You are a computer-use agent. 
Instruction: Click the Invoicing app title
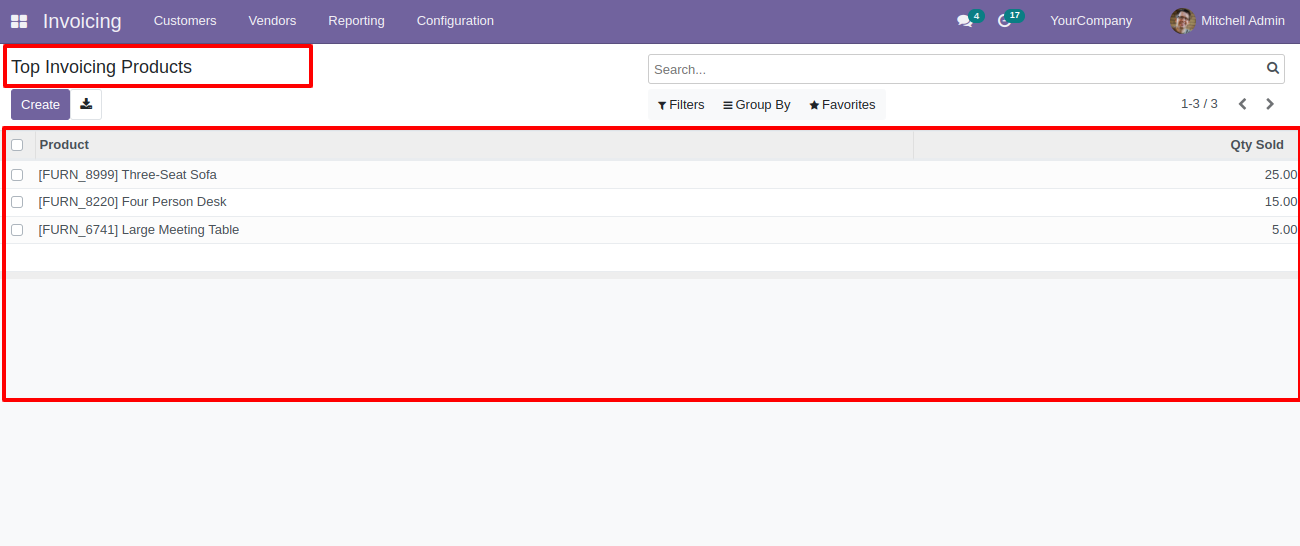[82, 21]
